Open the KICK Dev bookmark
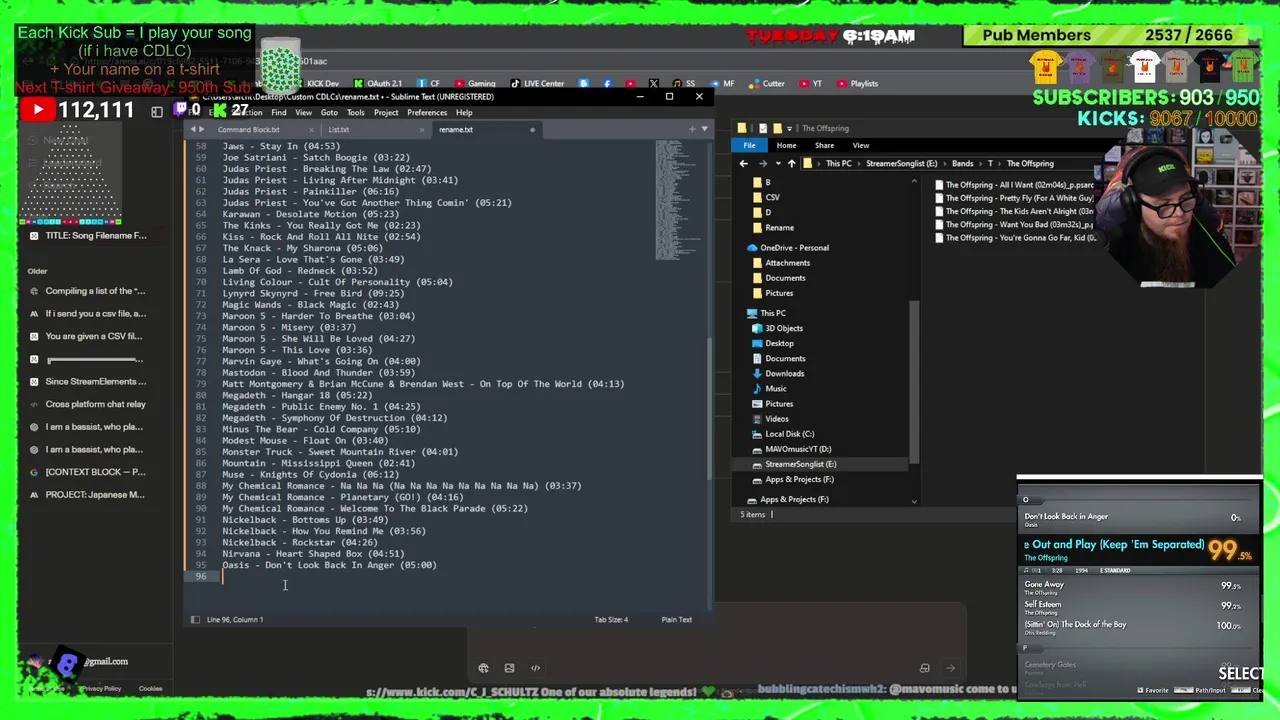Image resolution: width=1280 pixels, height=720 pixels. 322,84
